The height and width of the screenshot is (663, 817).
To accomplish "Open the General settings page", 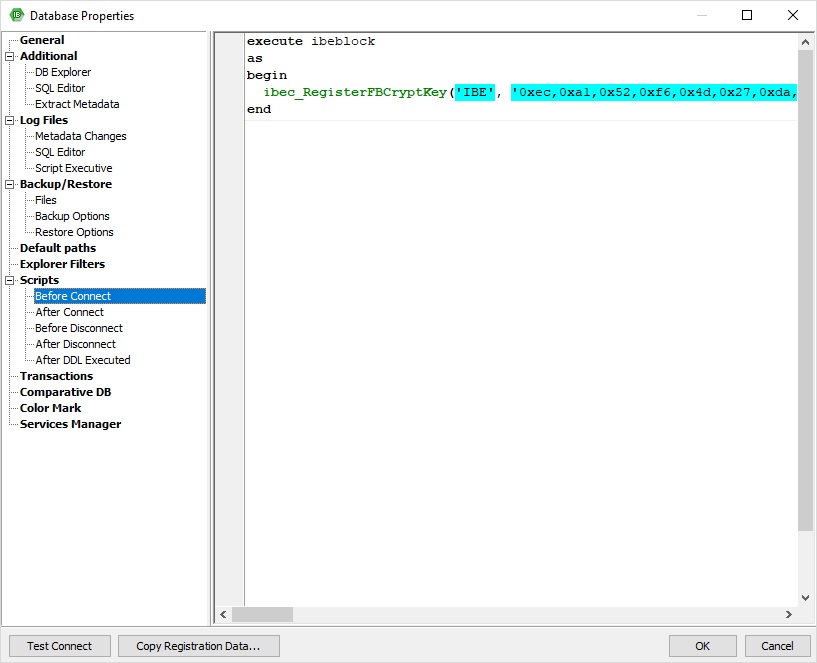I will [x=42, y=40].
